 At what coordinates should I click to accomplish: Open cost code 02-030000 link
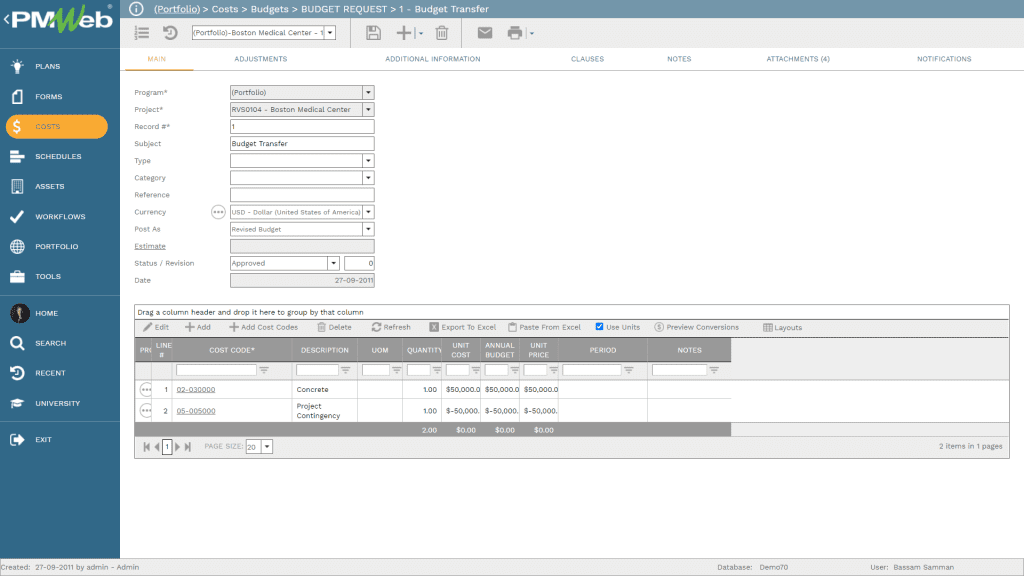pyautogui.click(x=195, y=389)
